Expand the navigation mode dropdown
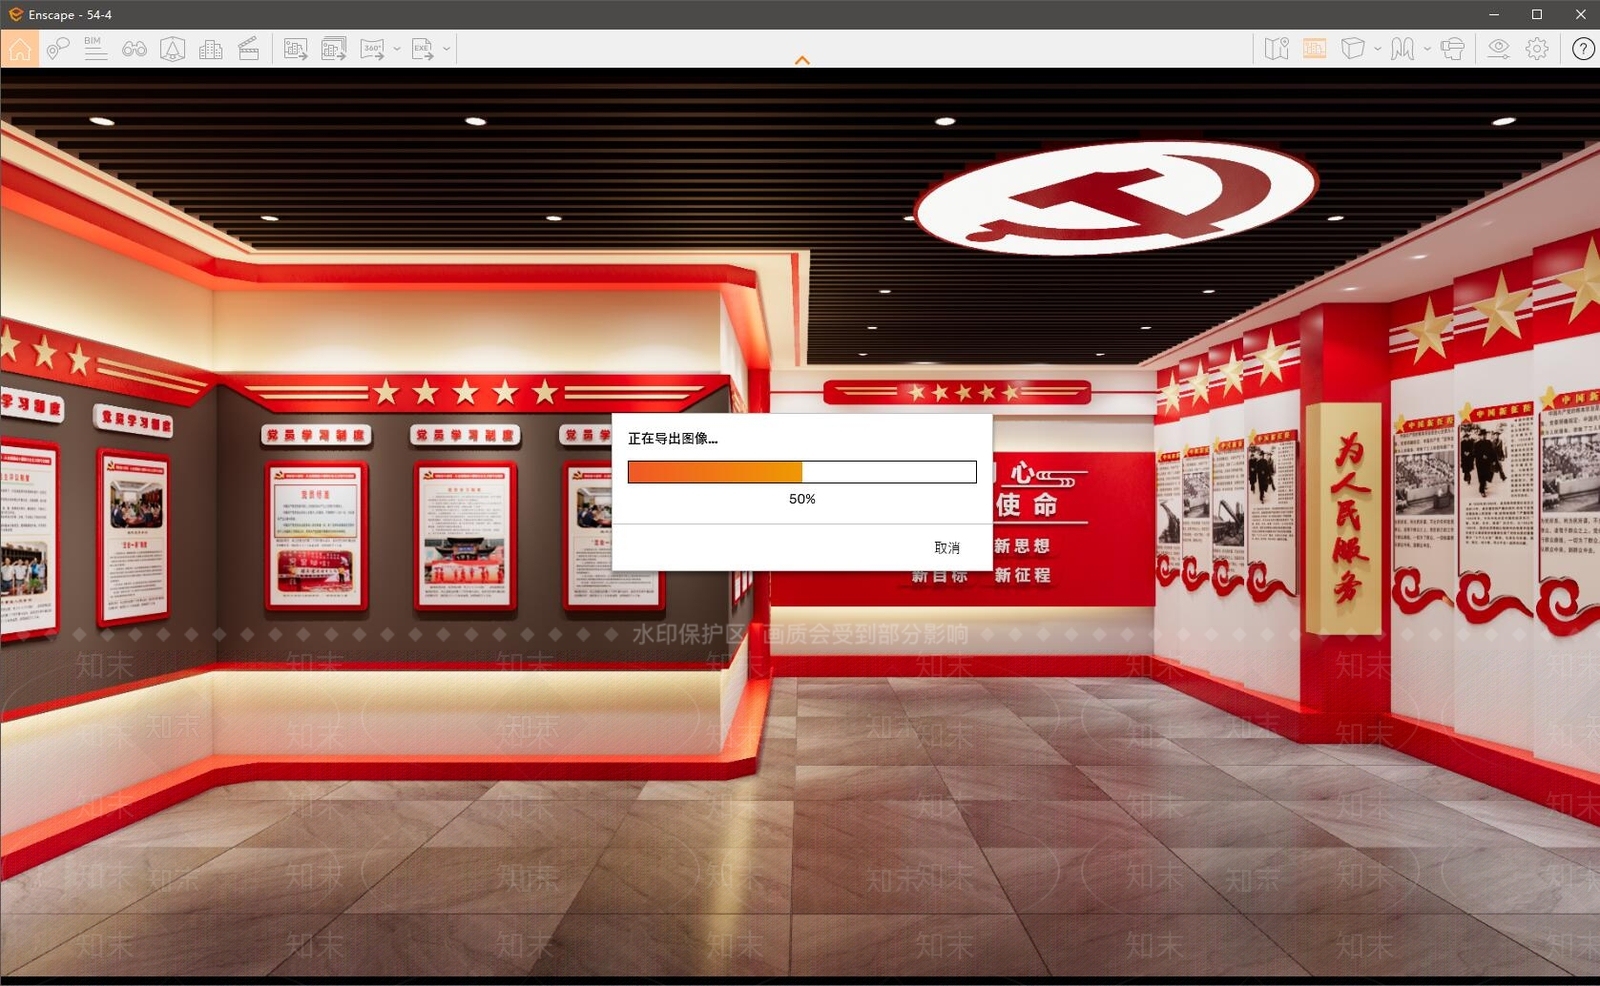The width and height of the screenshot is (1600, 986). point(1427,49)
